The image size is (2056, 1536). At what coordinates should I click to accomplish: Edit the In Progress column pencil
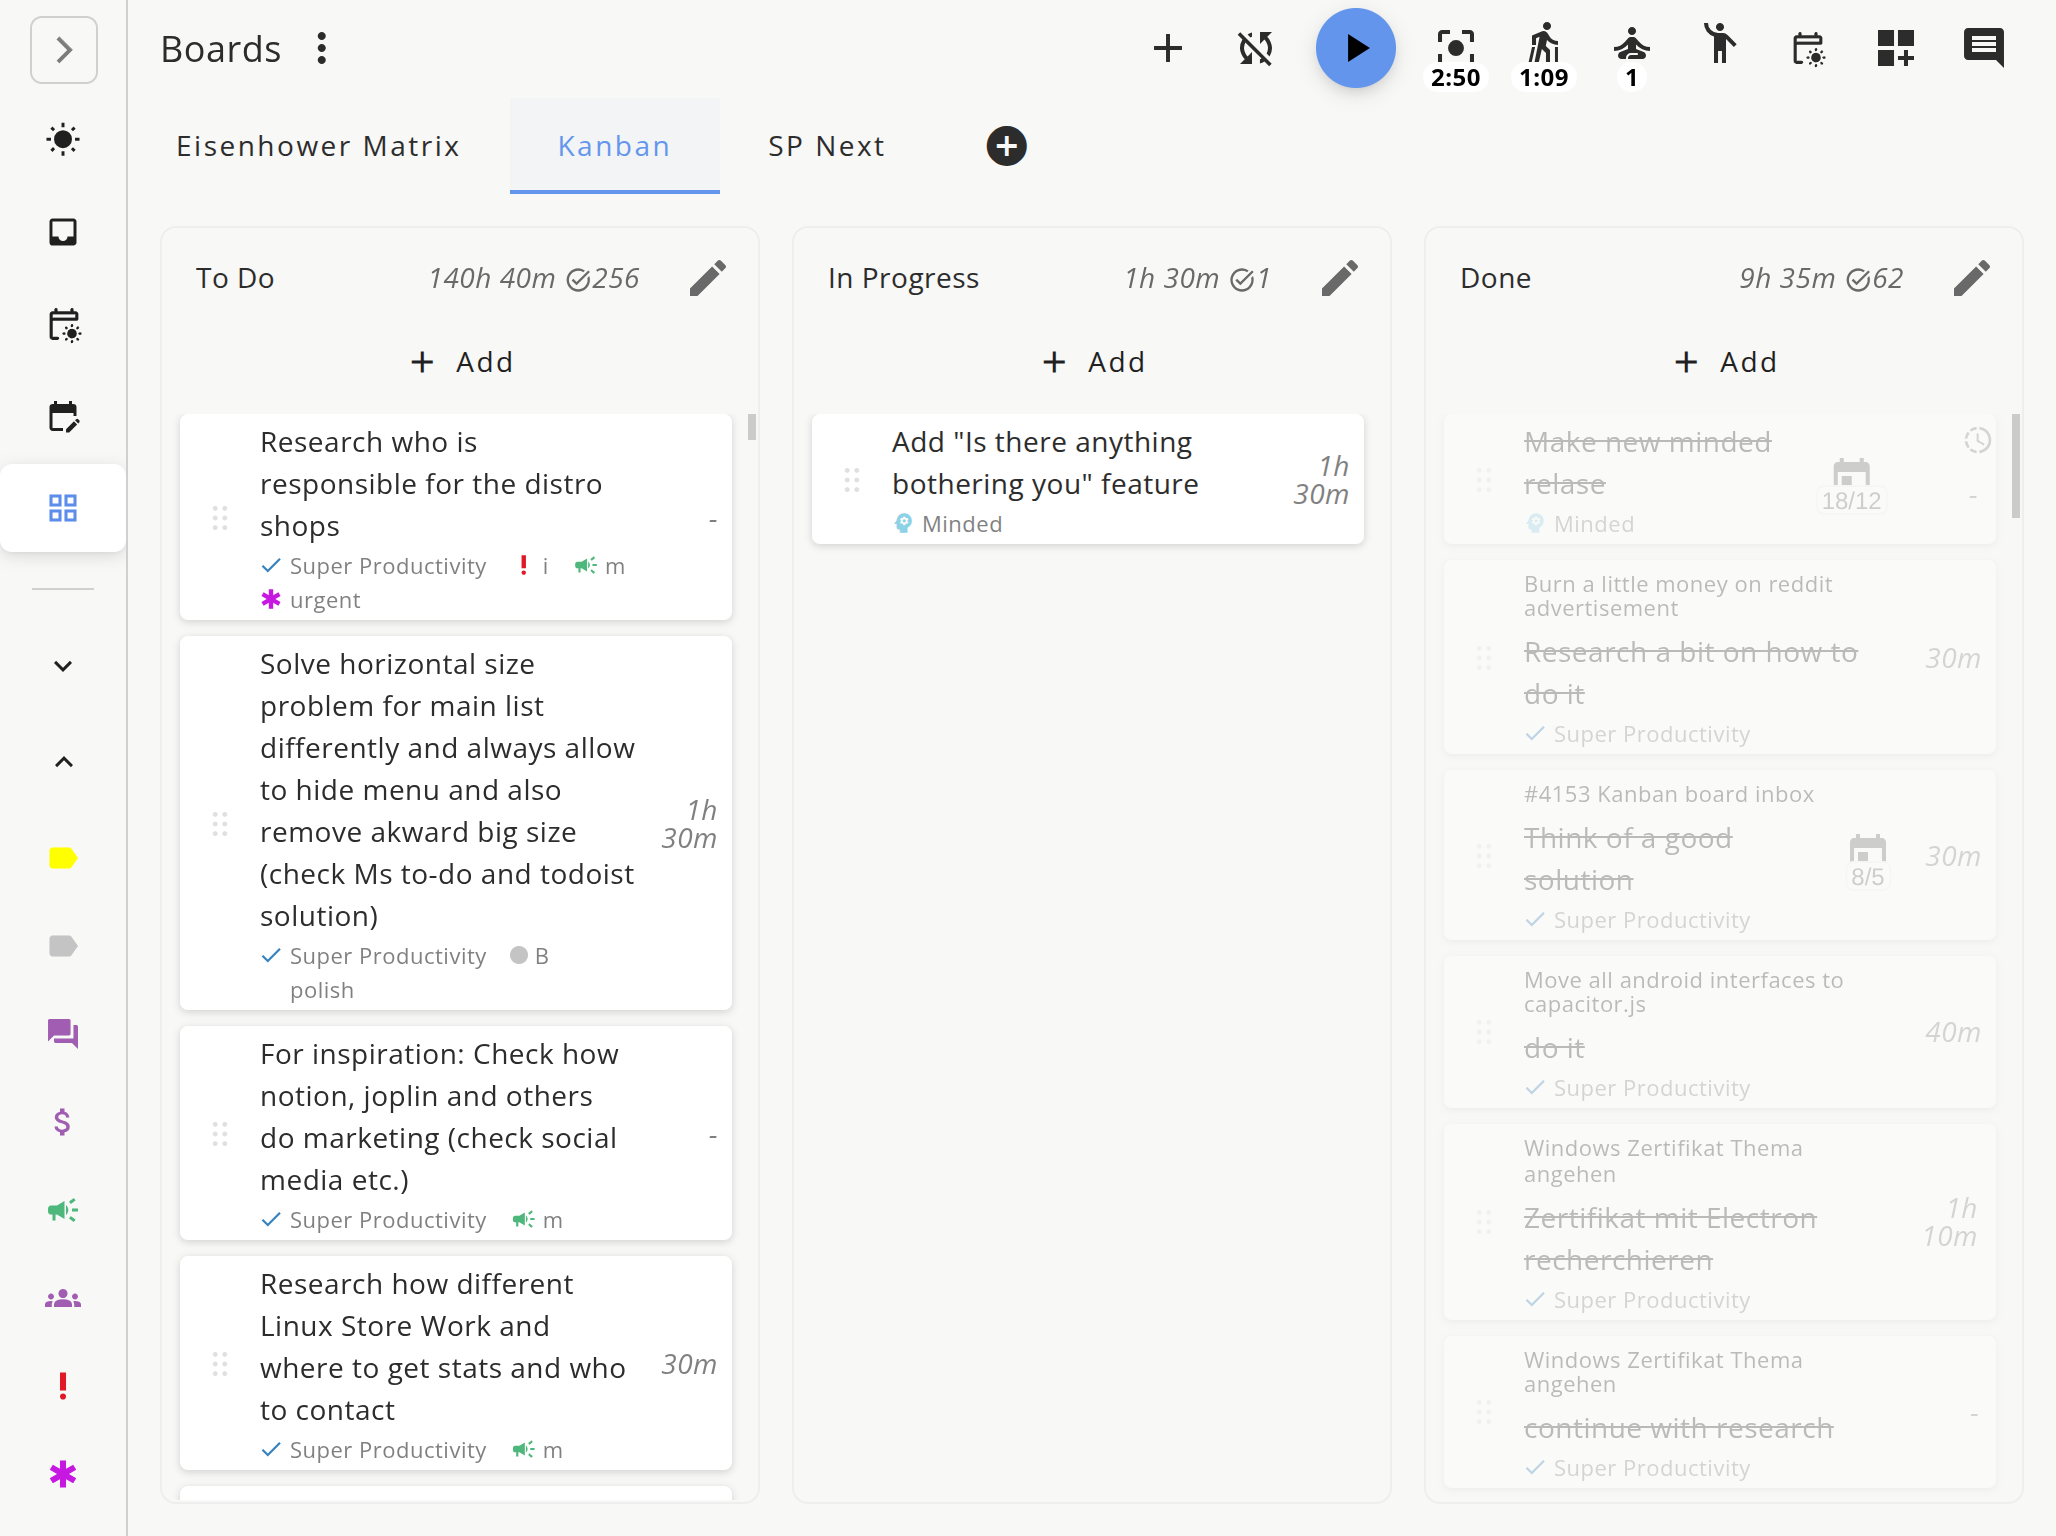(1340, 278)
